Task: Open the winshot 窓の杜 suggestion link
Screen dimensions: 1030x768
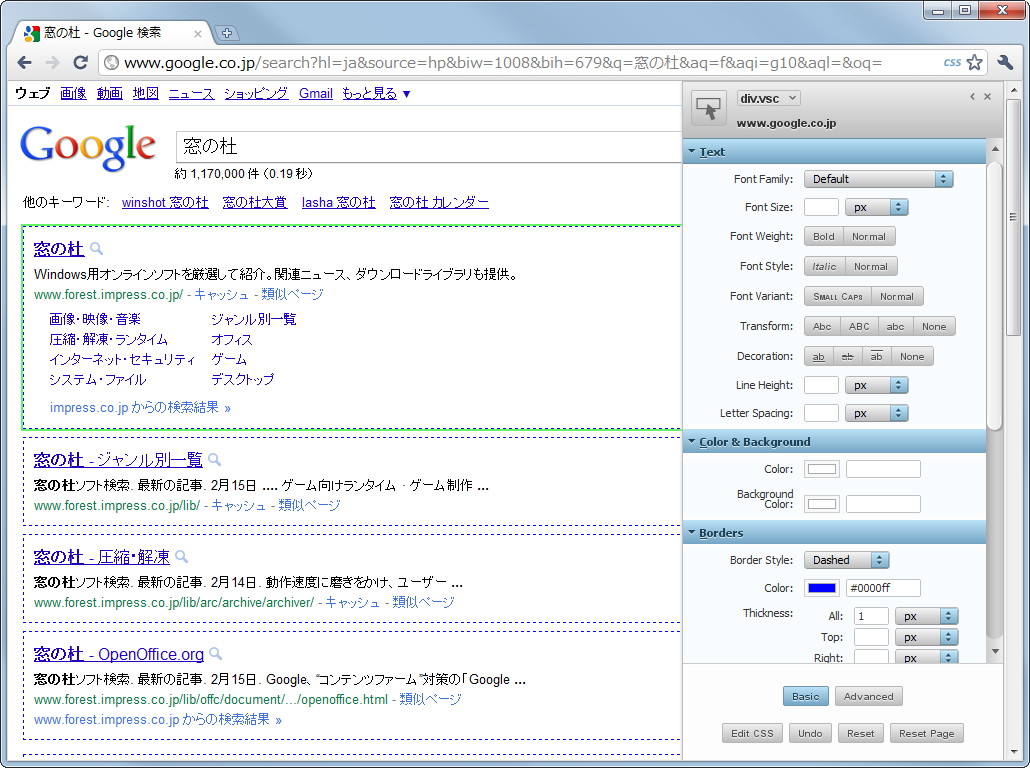Action: (x=164, y=202)
